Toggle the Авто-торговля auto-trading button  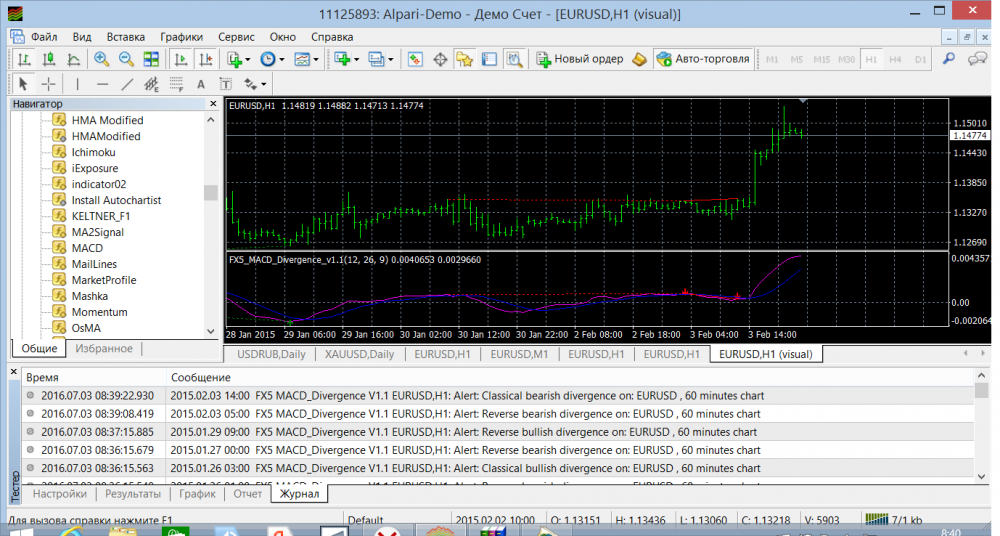click(702, 59)
